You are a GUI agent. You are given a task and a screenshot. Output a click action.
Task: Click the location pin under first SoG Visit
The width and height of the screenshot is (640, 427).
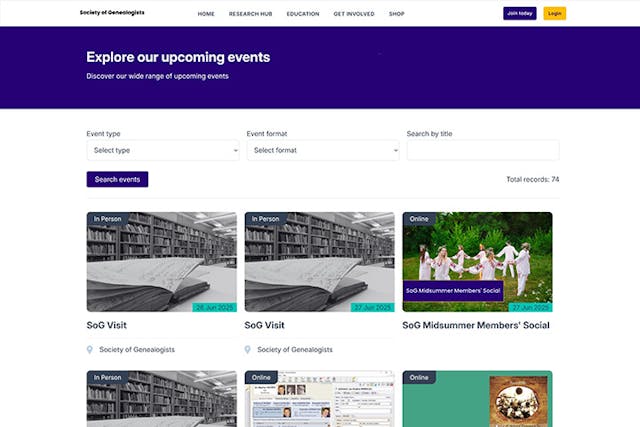[90, 349]
